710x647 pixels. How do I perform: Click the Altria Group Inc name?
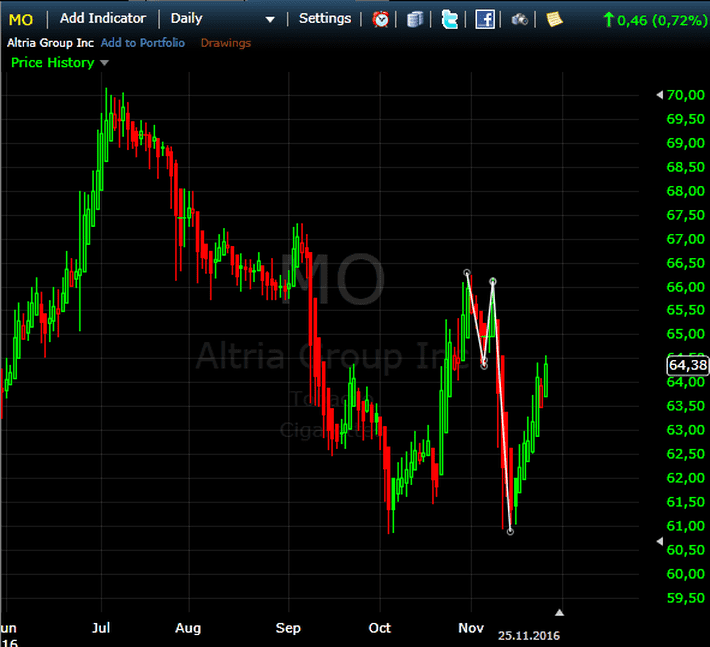[x=50, y=43]
